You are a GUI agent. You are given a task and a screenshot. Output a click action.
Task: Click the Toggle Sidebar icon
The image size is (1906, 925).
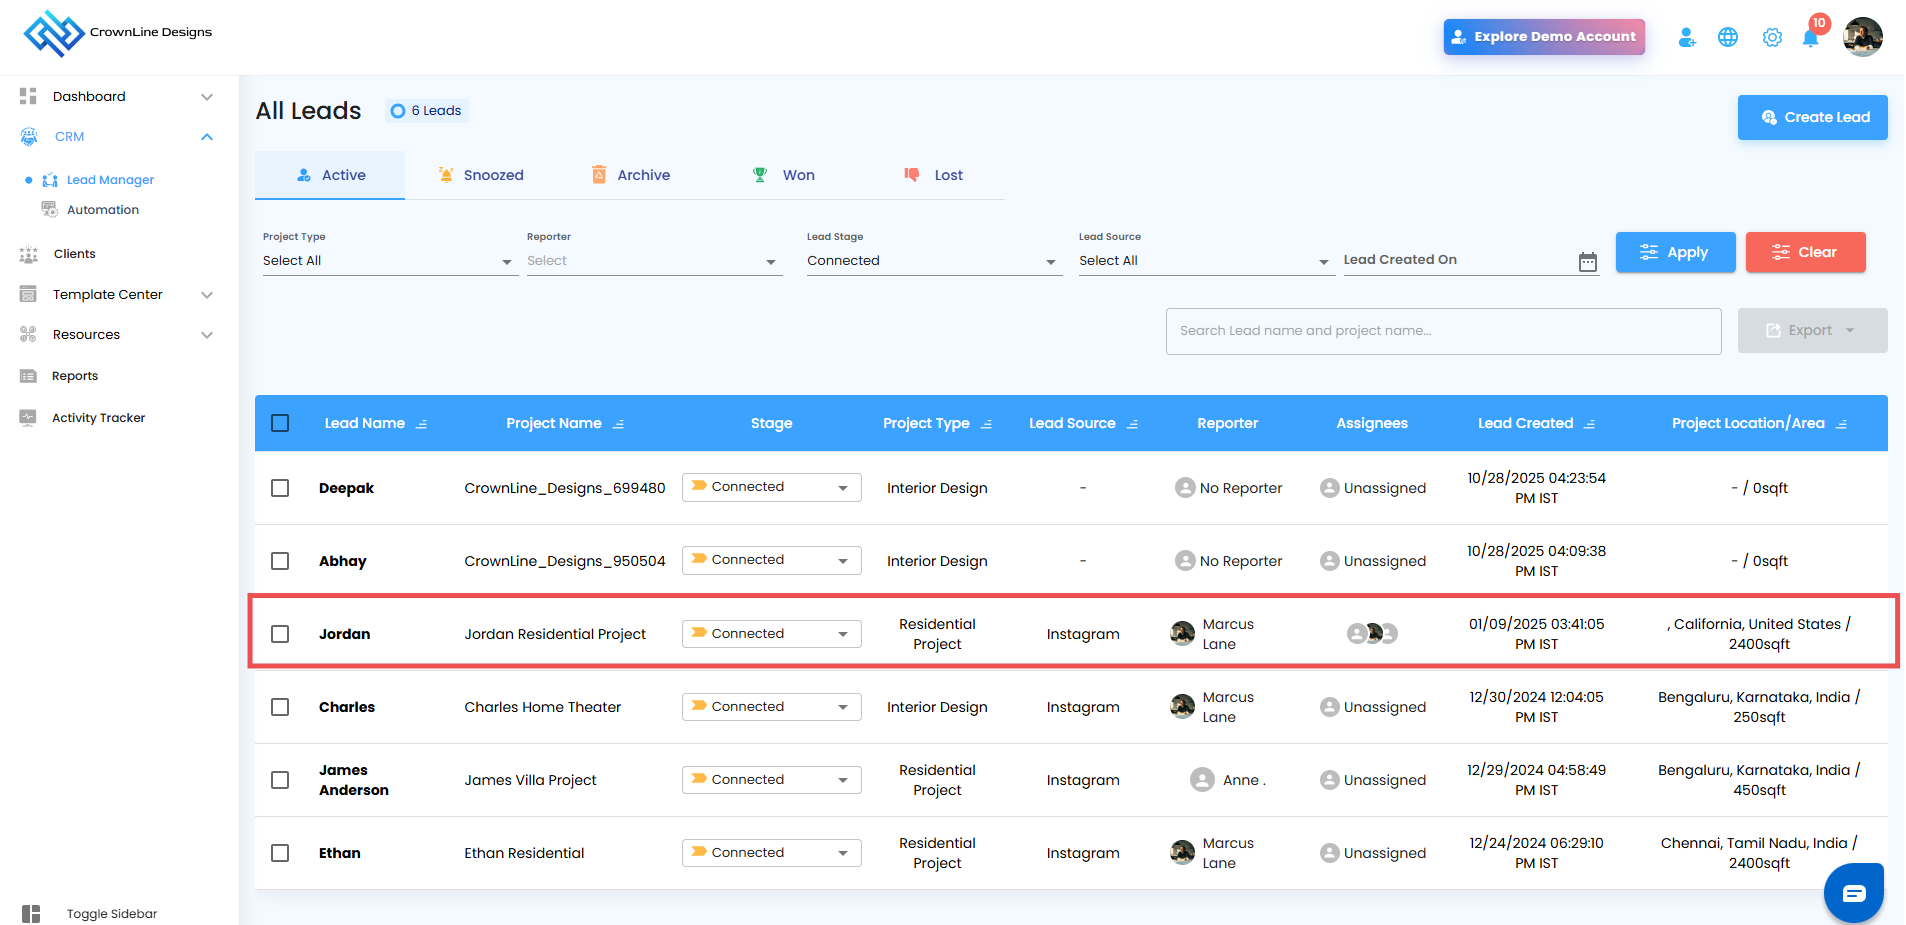click(31, 913)
